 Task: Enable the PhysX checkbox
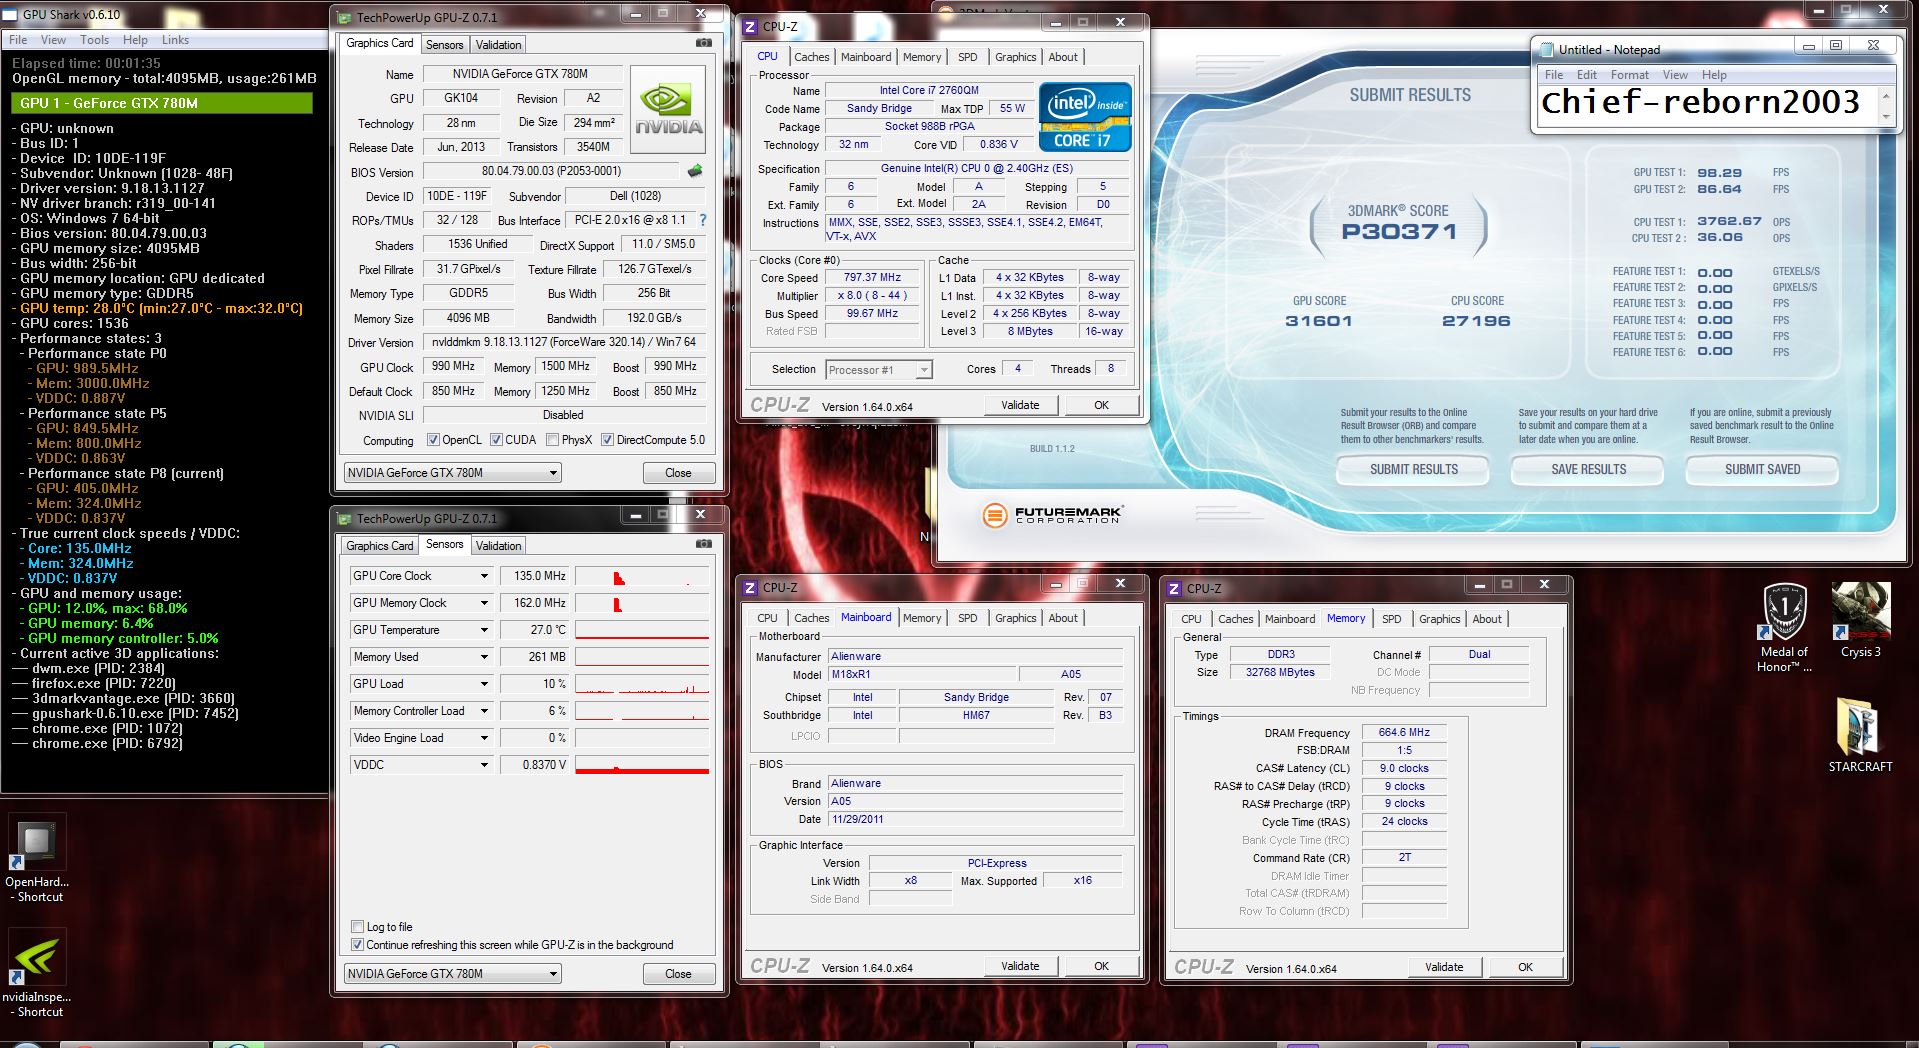(x=552, y=440)
